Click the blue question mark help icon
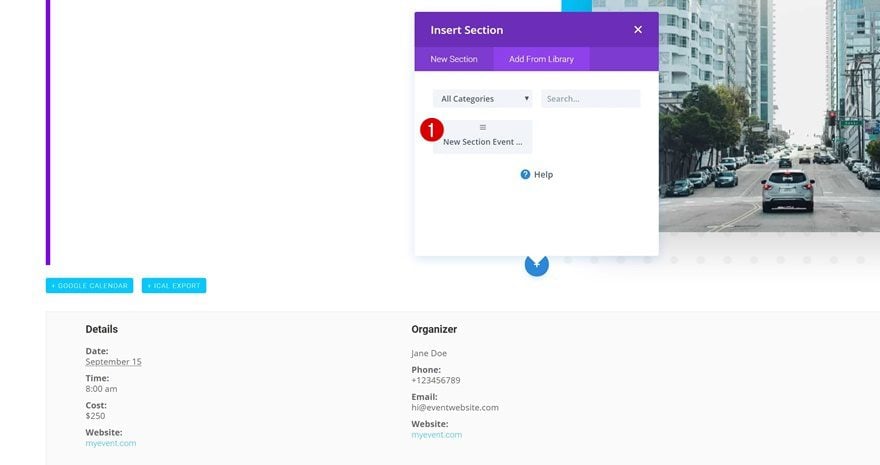This screenshot has width=880, height=465. 525,174
